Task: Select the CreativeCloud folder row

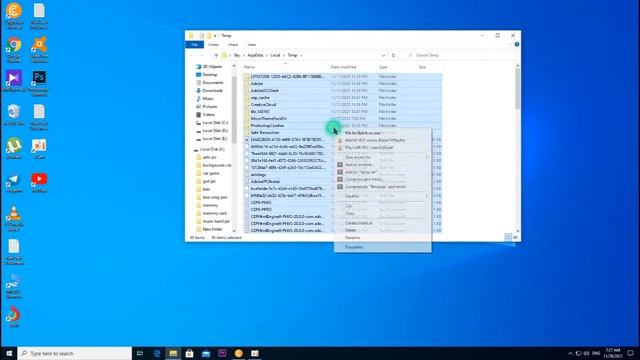Action: click(342, 104)
